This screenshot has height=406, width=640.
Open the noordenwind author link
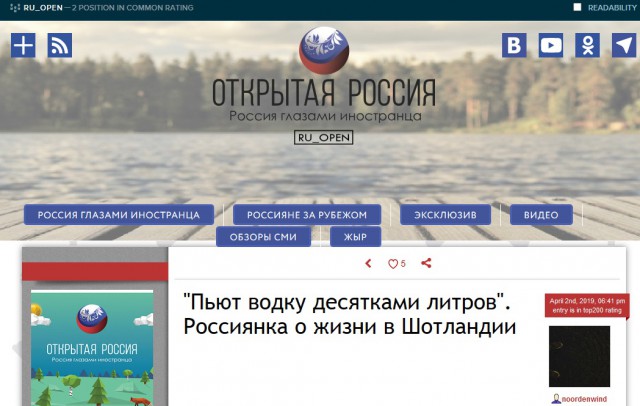pyautogui.click(x=584, y=399)
